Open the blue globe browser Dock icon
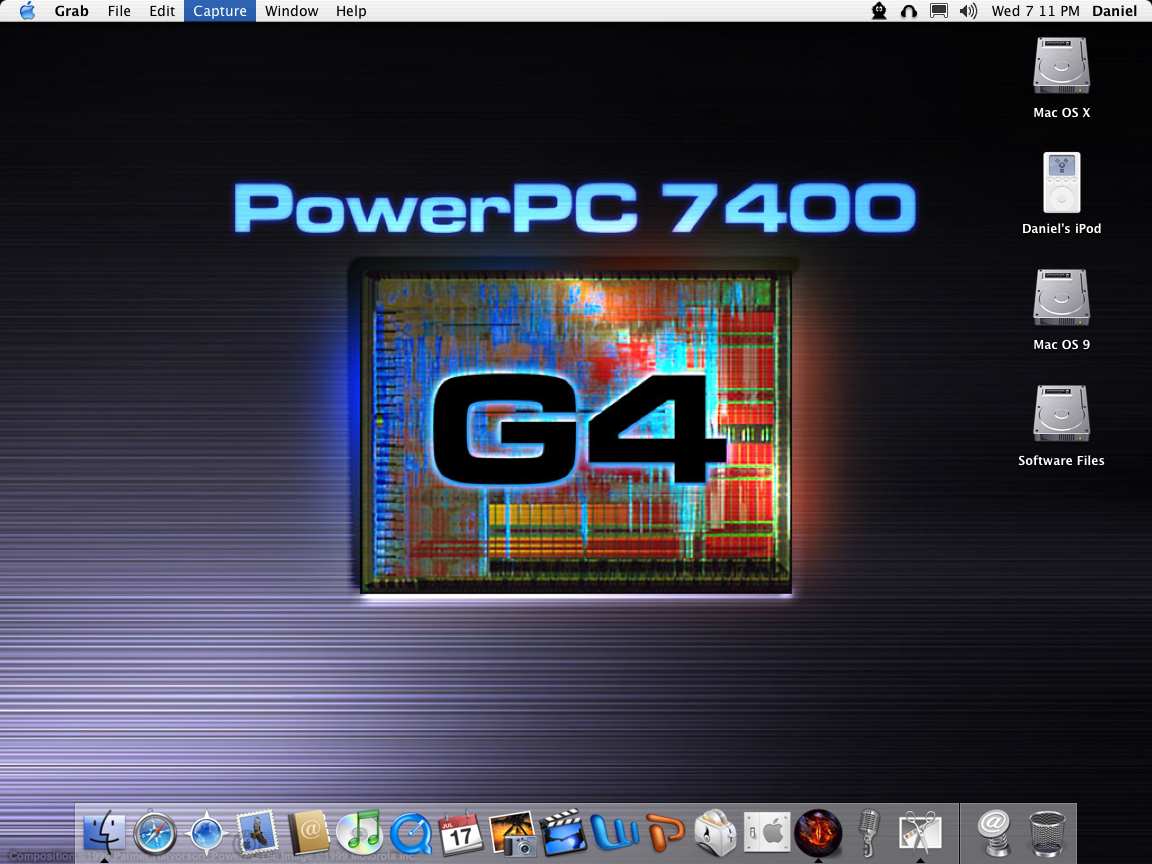1152x864 pixels. click(206, 834)
